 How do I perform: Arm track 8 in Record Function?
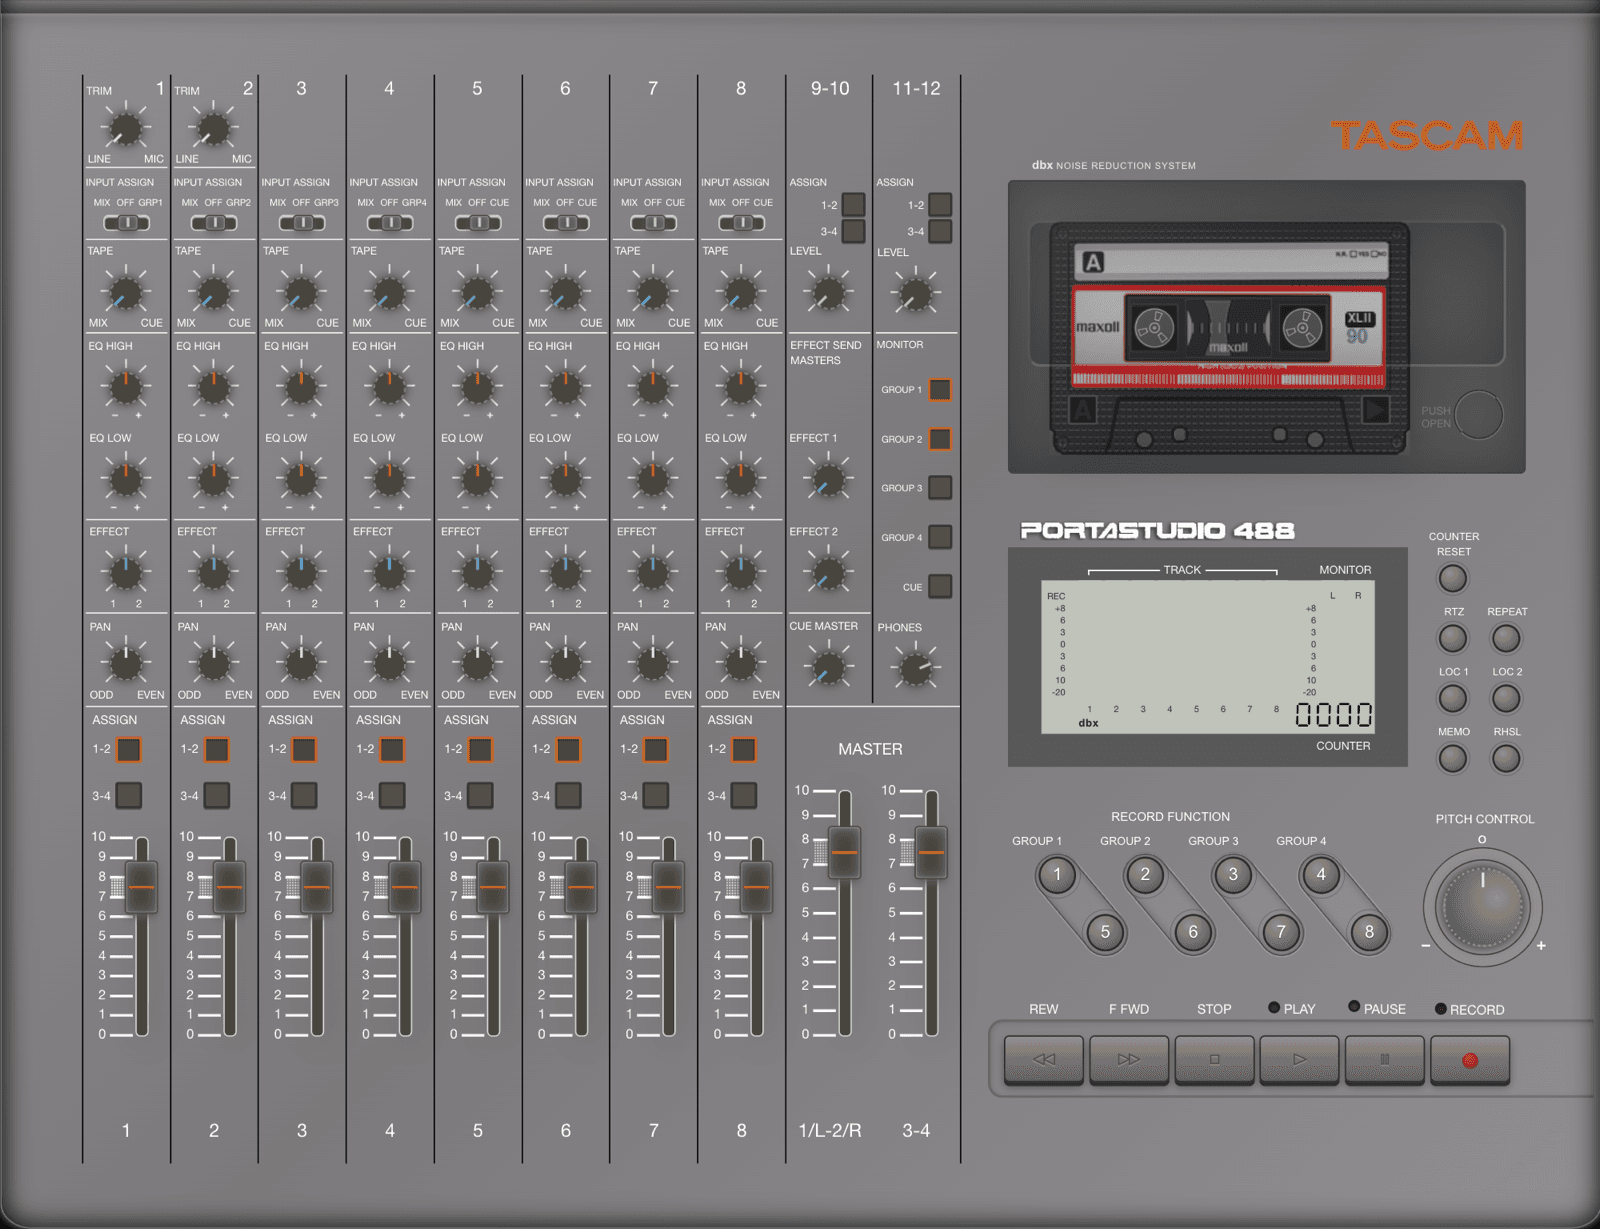(x=1369, y=932)
